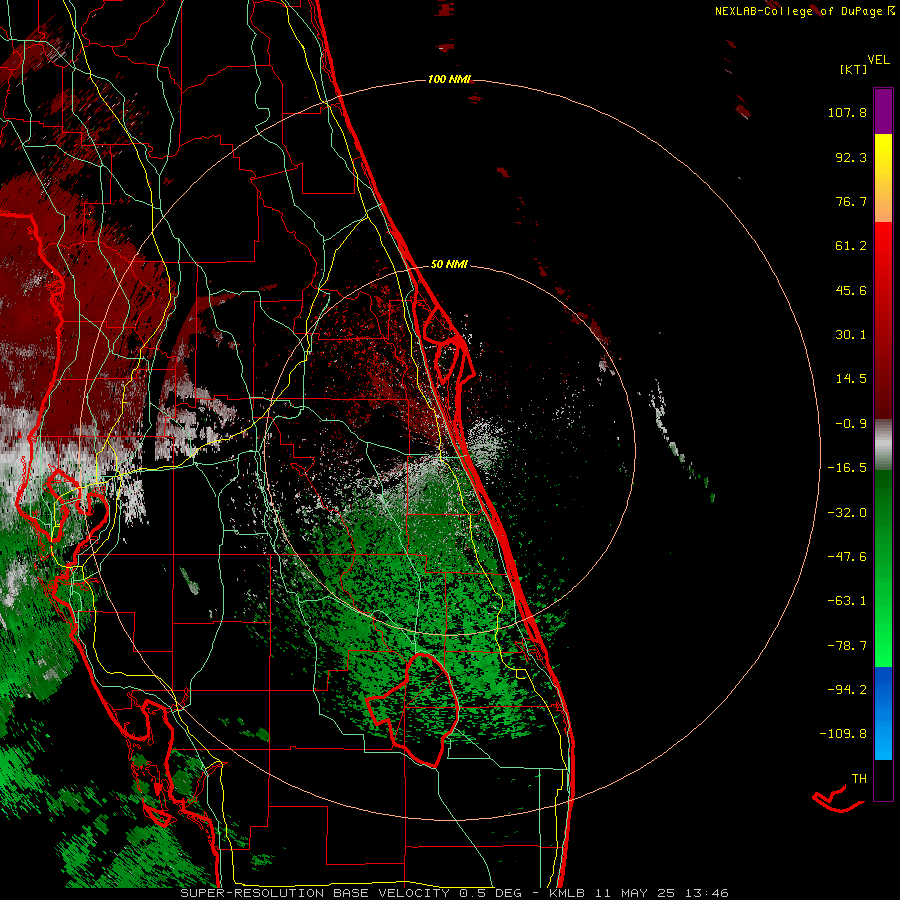This screenshot has height=900, width=900.
Task: Select the -32.0 scale value
Action: 847,513
